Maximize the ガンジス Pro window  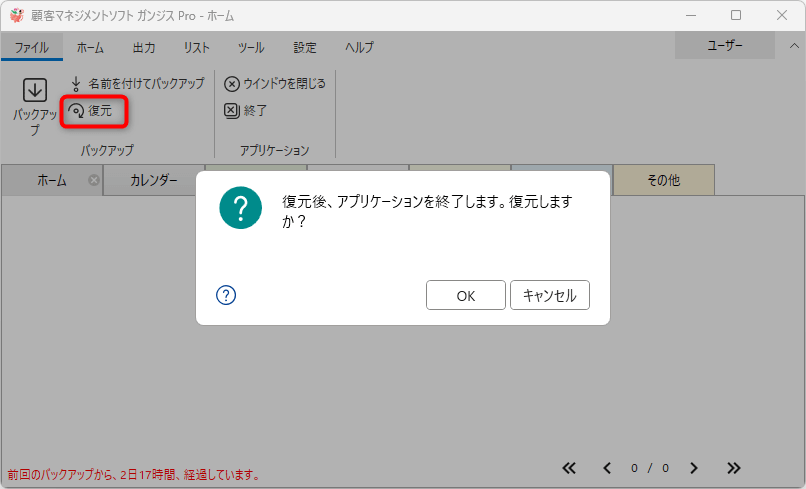pyautogui.click(x=736, y=15)
